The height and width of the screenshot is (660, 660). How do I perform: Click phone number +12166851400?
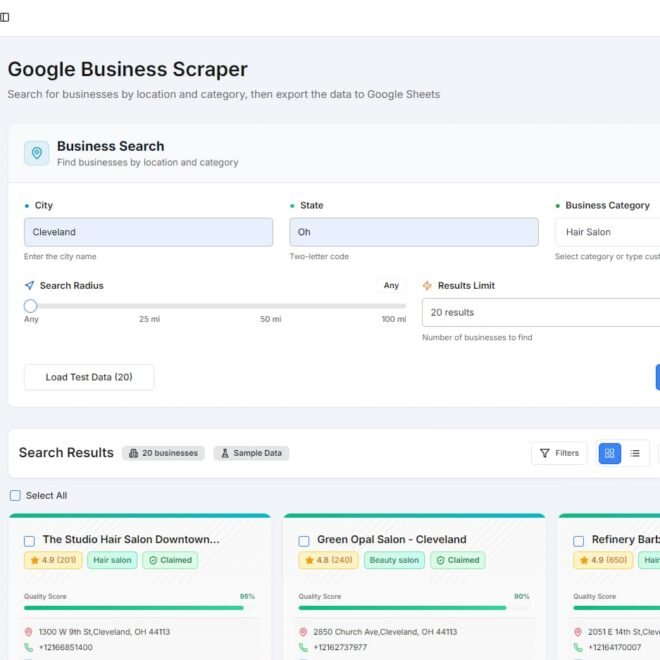click(x=66, y=647)
